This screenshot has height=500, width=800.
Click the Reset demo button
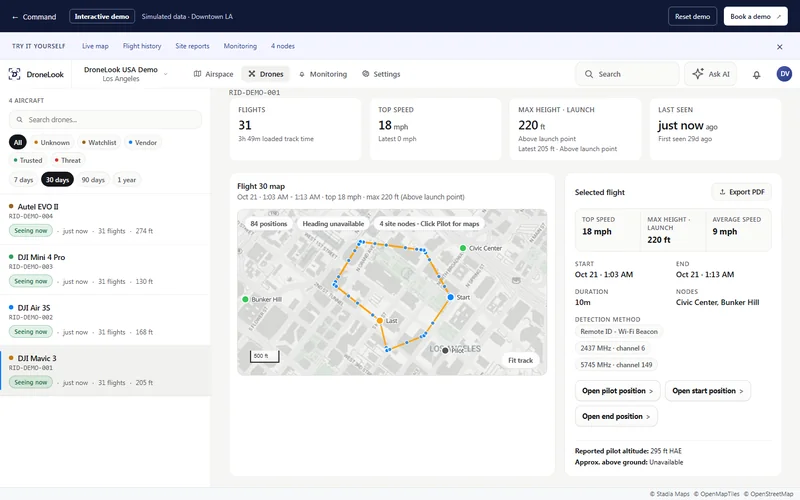click(x=692, y=16)
